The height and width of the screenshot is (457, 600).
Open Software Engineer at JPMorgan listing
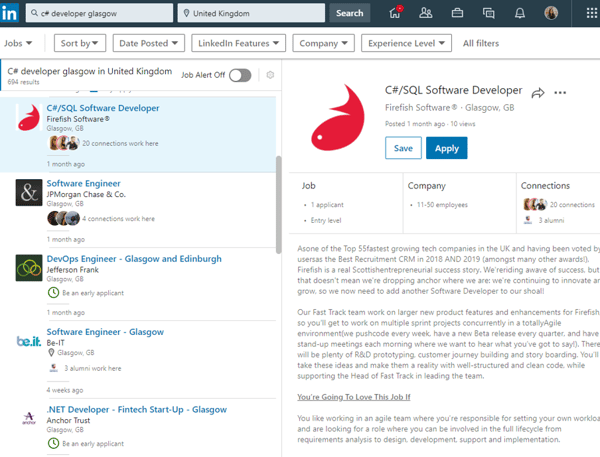83,184
